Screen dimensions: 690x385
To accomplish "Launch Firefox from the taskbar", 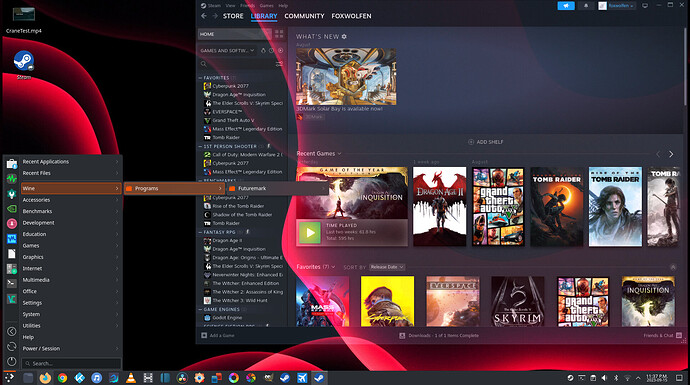I will pyautogui.click(x=45, y=378).
